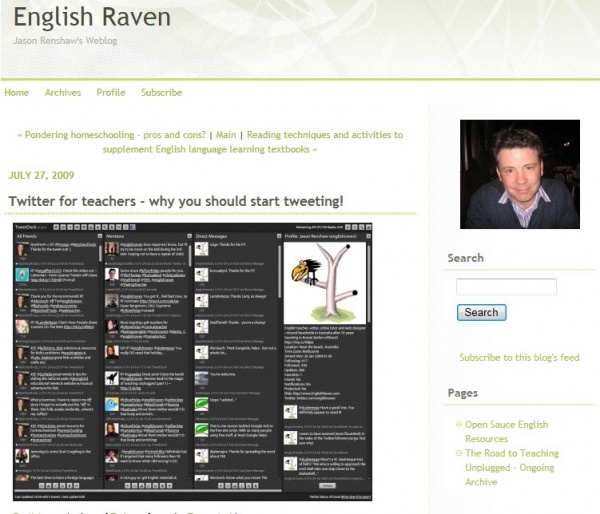
Task: Go to the Home page
Action: pyautogui.click(x=16, y=93)
